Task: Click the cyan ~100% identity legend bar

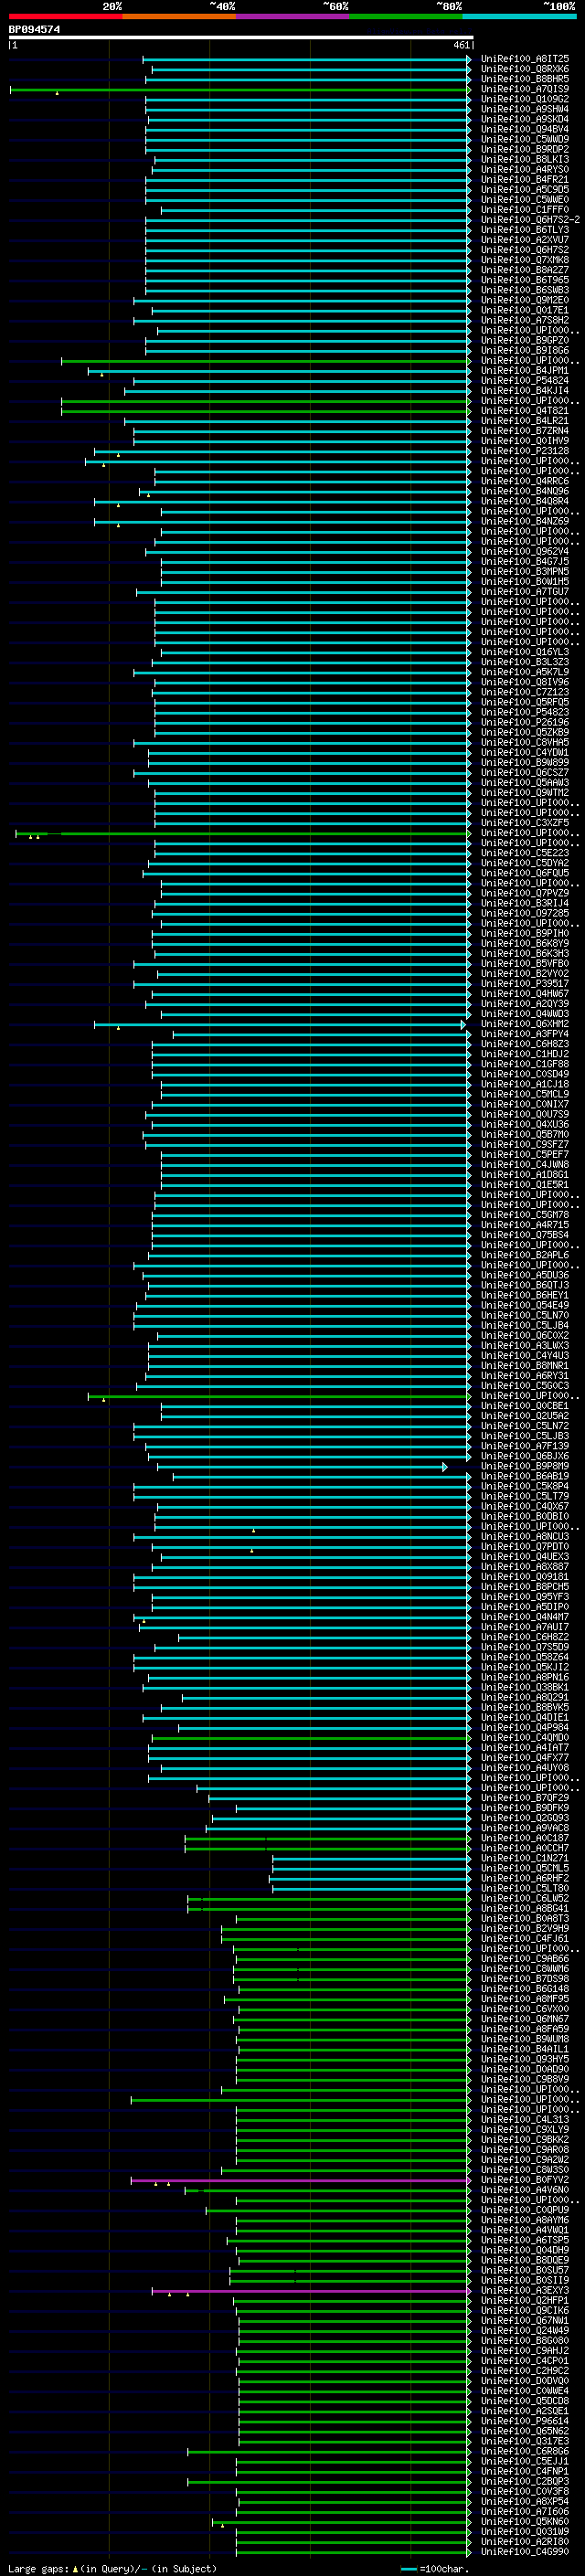Action: (519, 16)
